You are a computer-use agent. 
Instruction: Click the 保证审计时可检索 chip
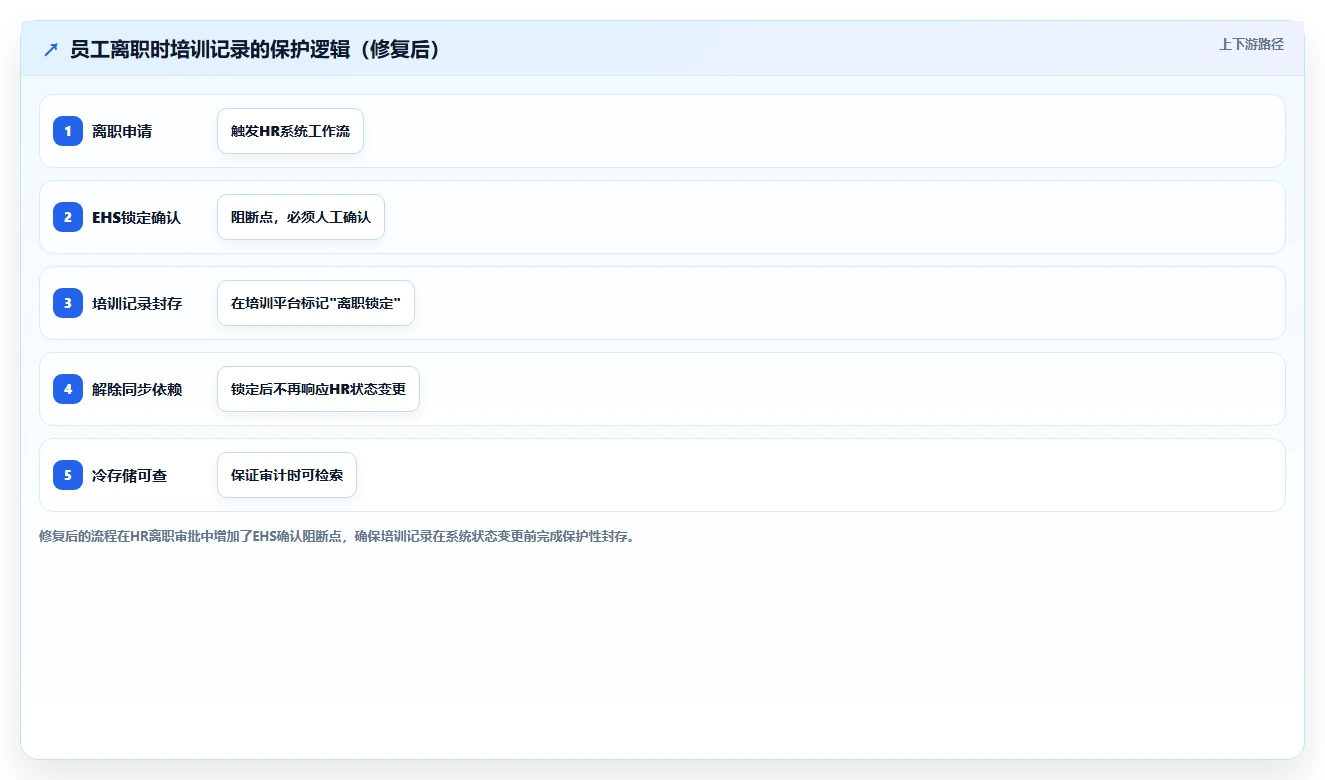(287, 475)
